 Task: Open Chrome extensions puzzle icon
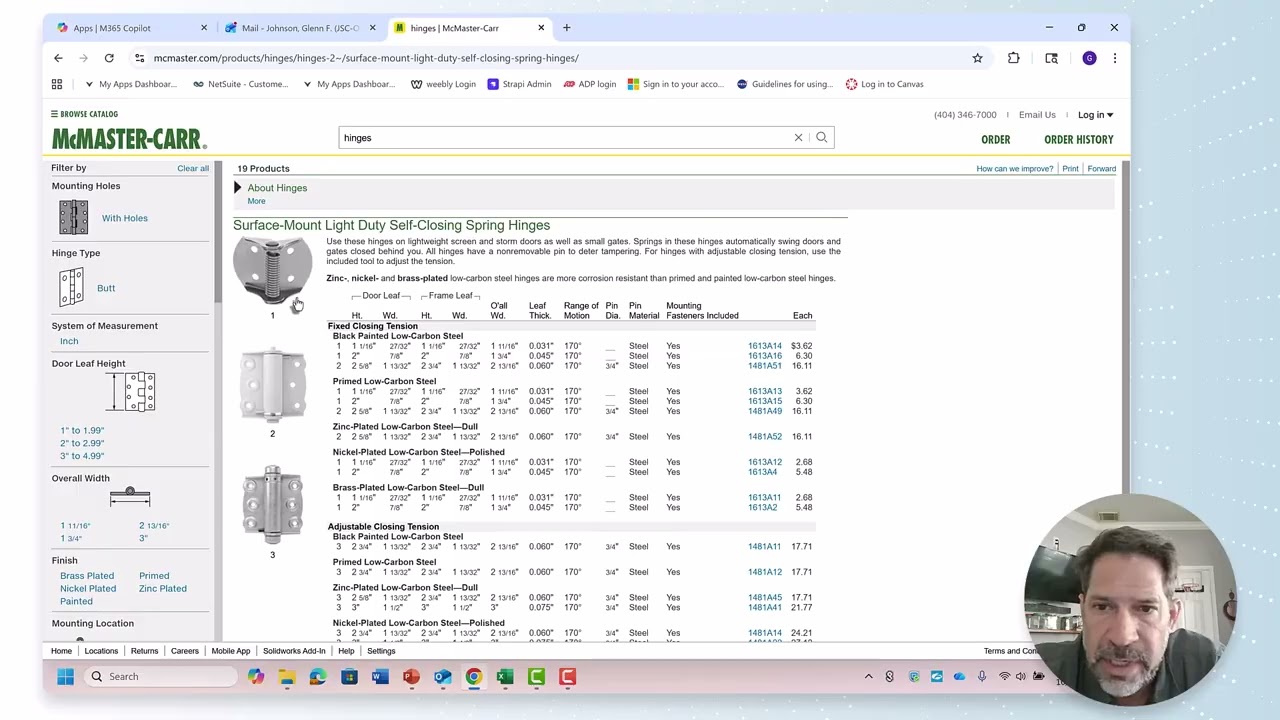(1013, 58)
